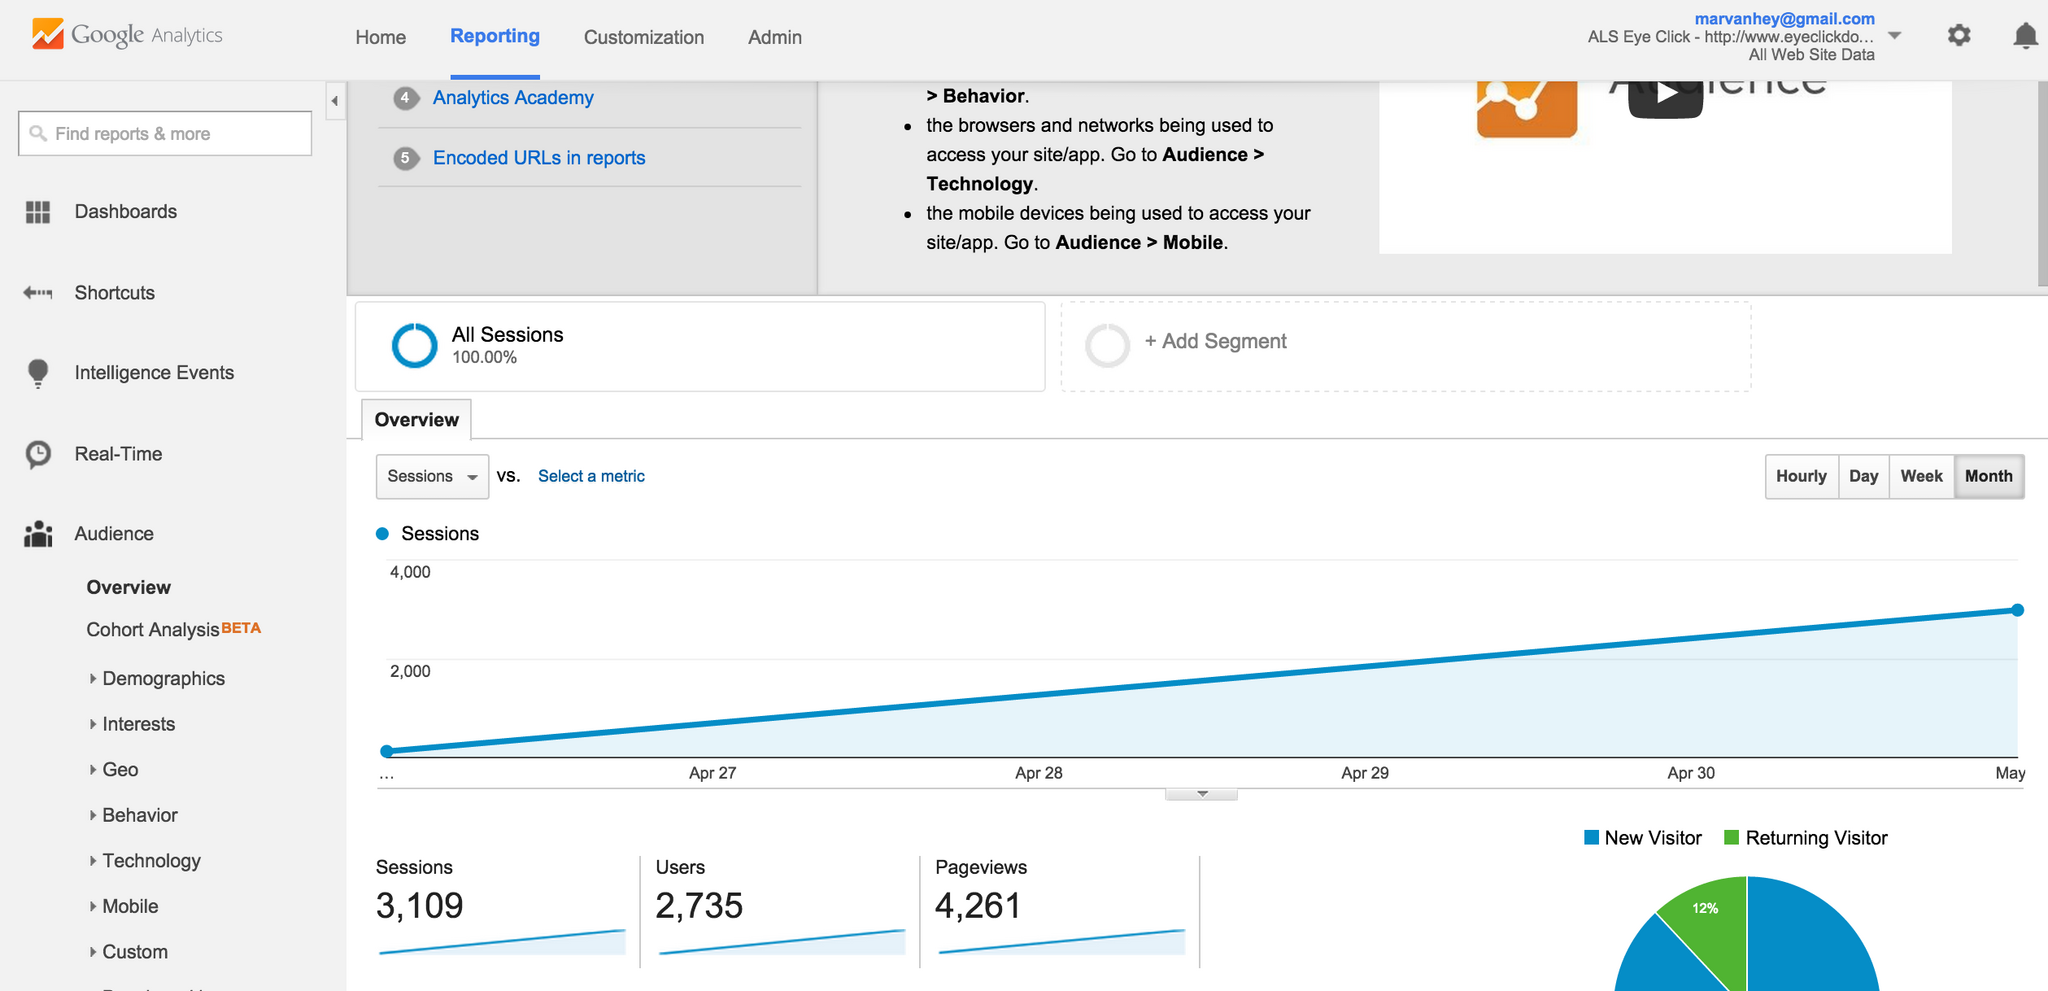The height and width of the screenshot is (991, 2048).
Task: Click the Intelligence Events lightbulb icon
Action: [x=38, y=373]
